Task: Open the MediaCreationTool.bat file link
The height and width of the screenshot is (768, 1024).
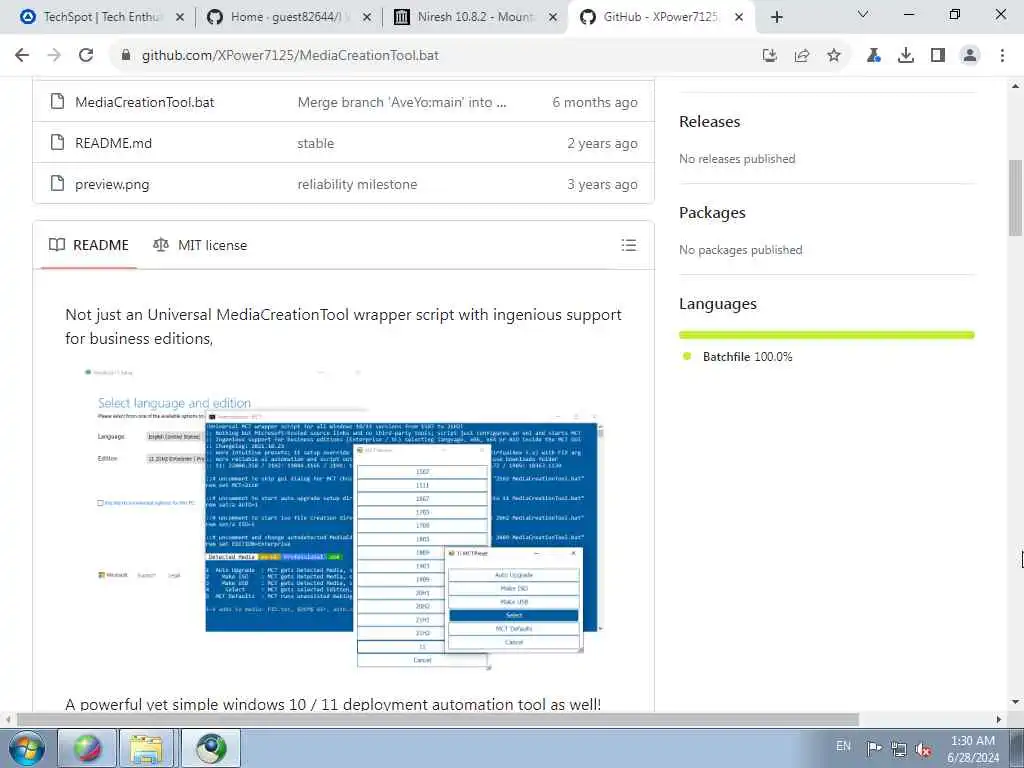Action: (144, 102)
